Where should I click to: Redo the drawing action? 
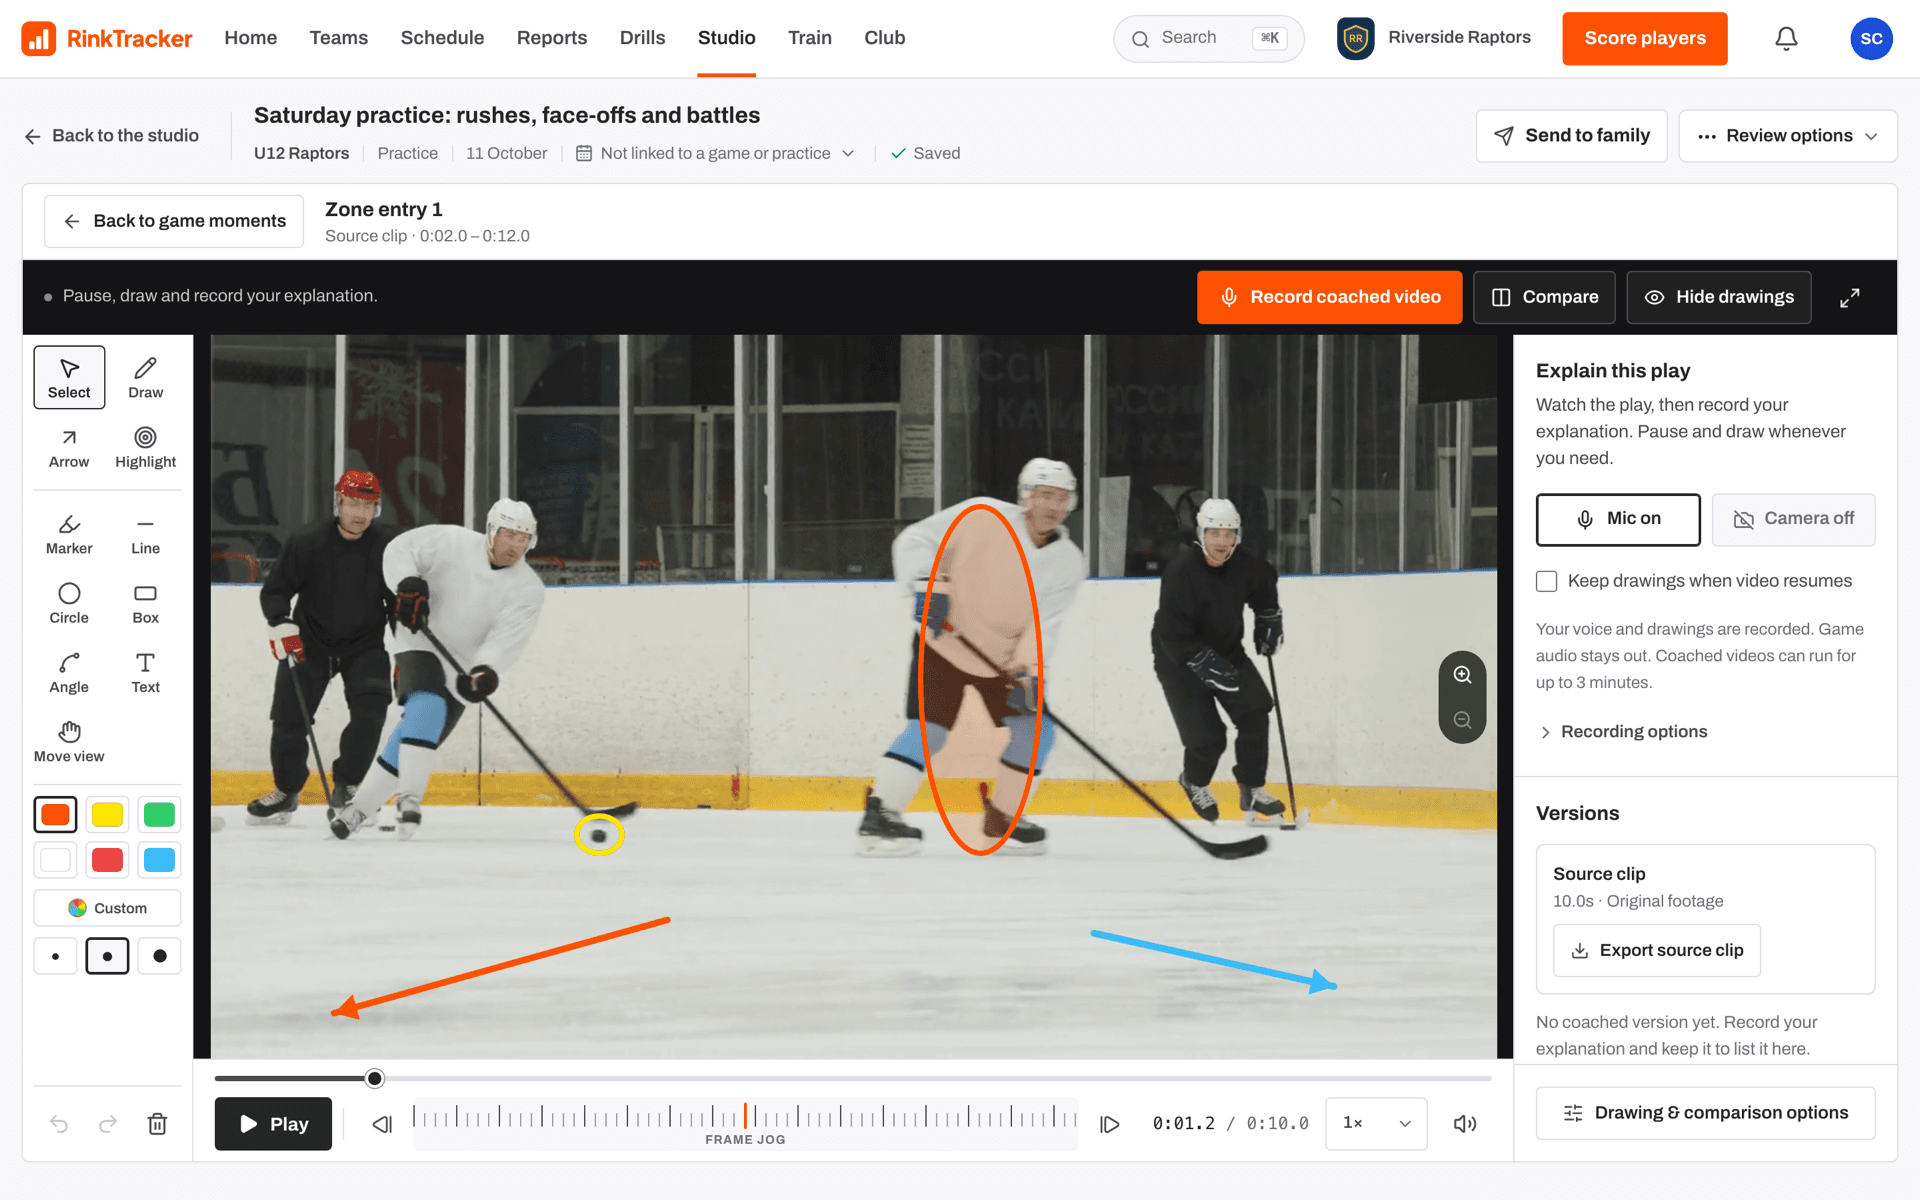tap(108, 1124)
